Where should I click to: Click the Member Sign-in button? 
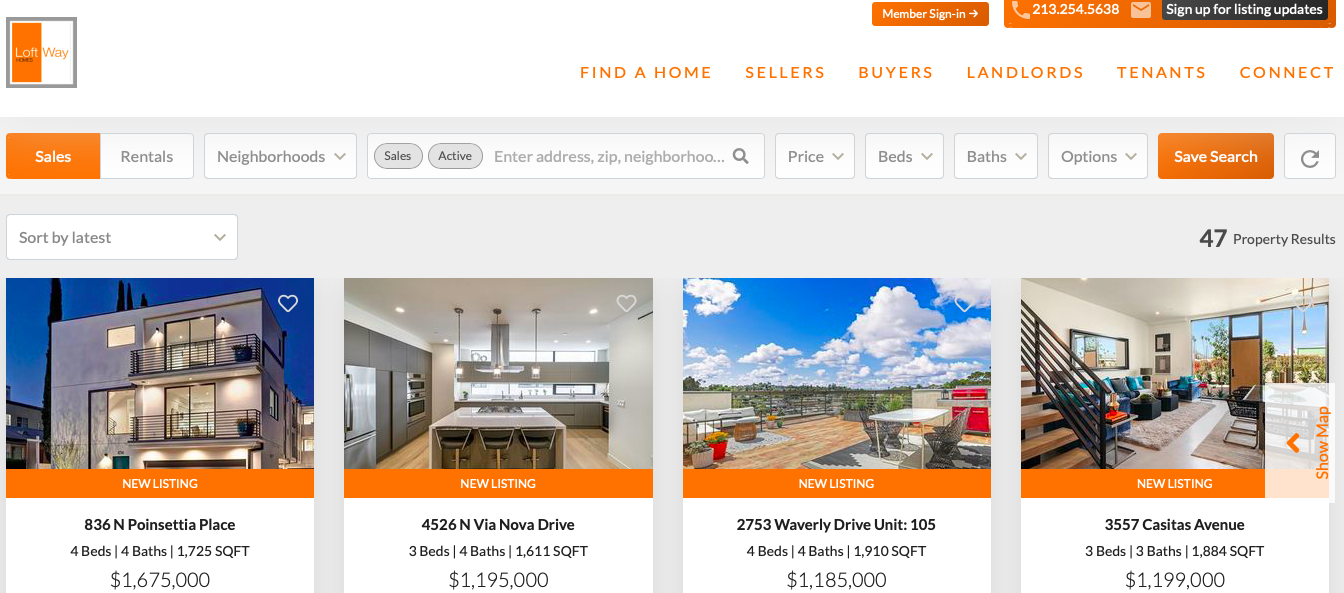[930, 14]
